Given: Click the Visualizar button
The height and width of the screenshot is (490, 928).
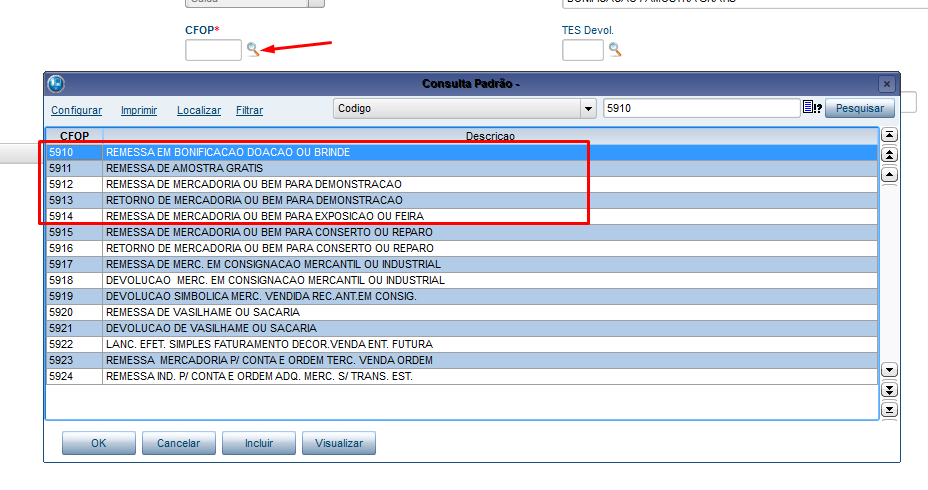Looking at the screenshot, I should pyautogui.click(x=339, y=443).
